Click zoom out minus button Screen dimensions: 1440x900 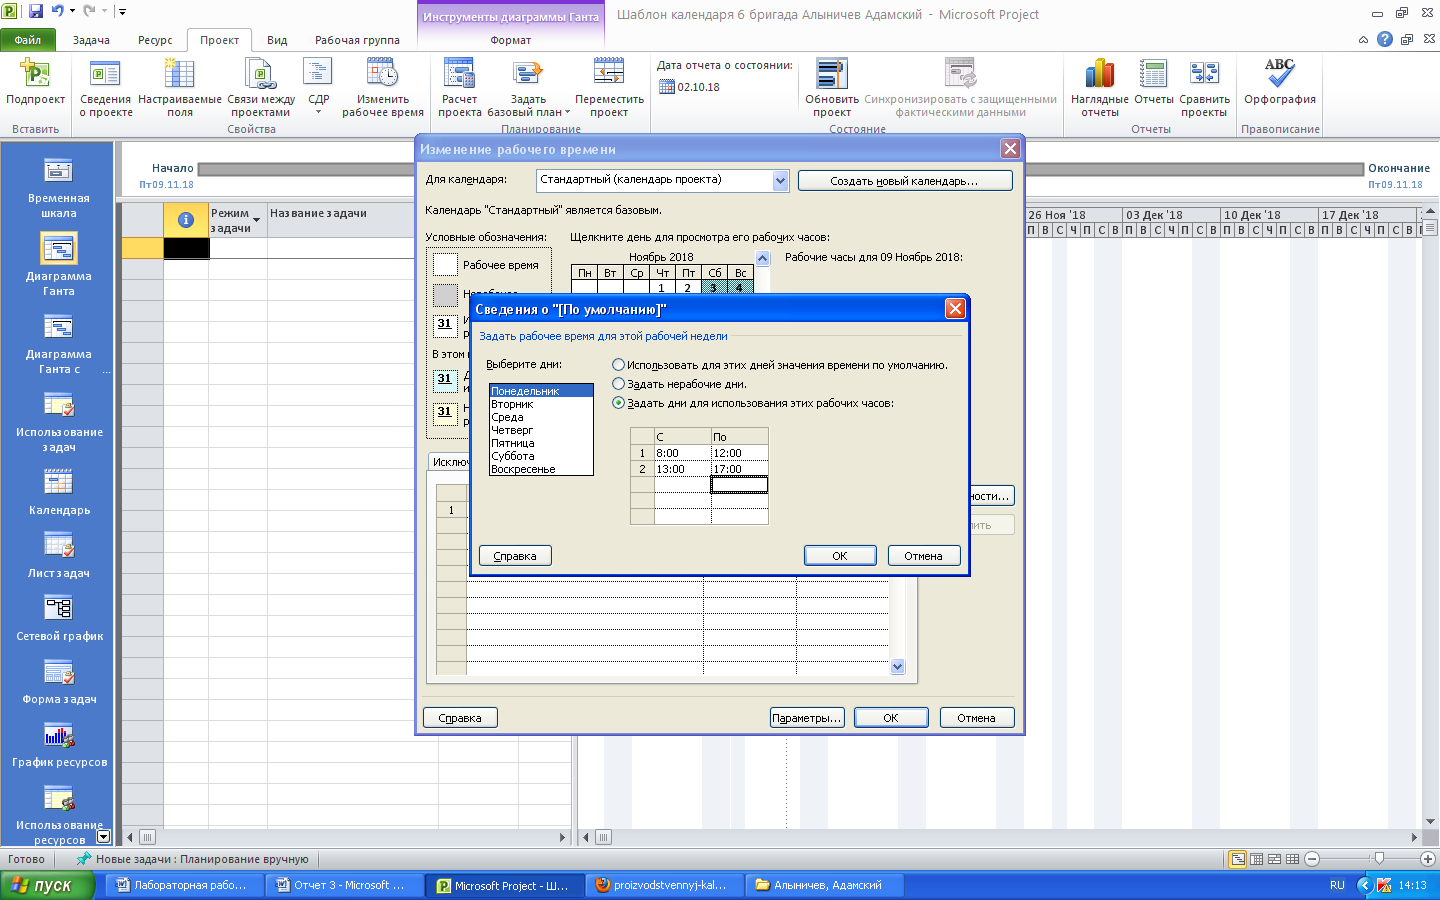point(1312,859)
